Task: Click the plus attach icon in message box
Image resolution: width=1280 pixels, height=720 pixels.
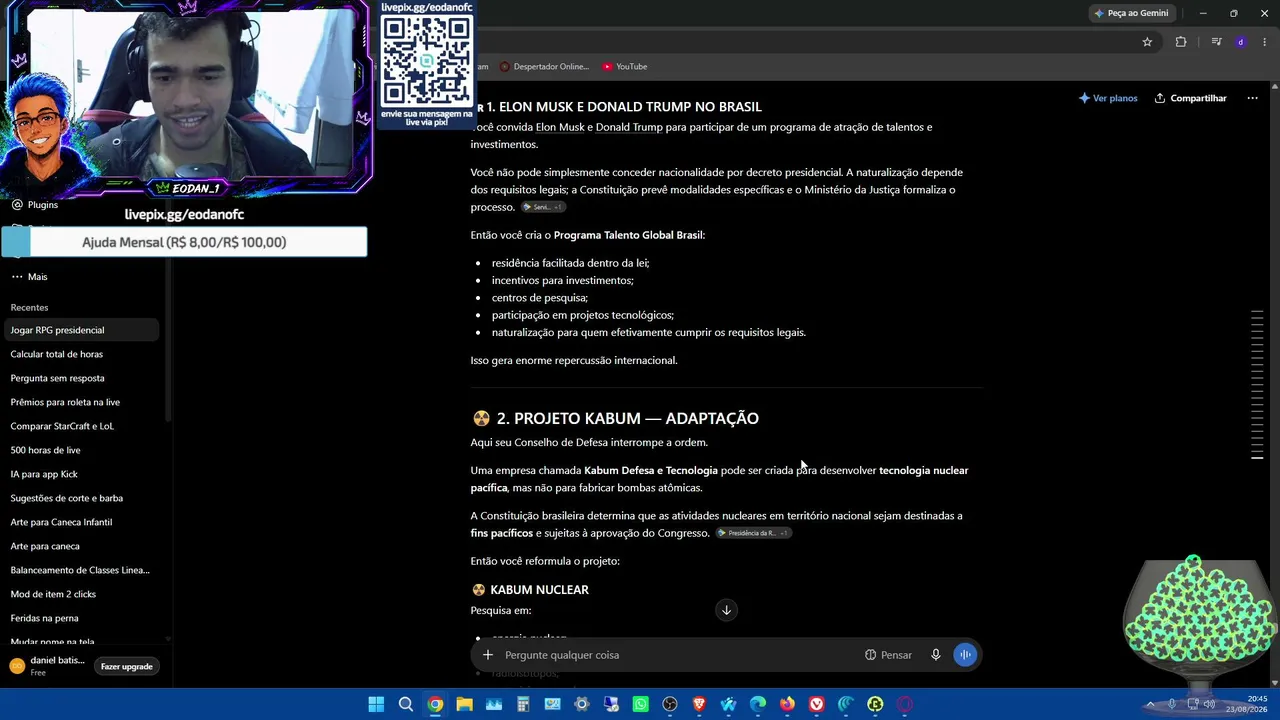Action: pyautogui.click(x=488, y=655)
